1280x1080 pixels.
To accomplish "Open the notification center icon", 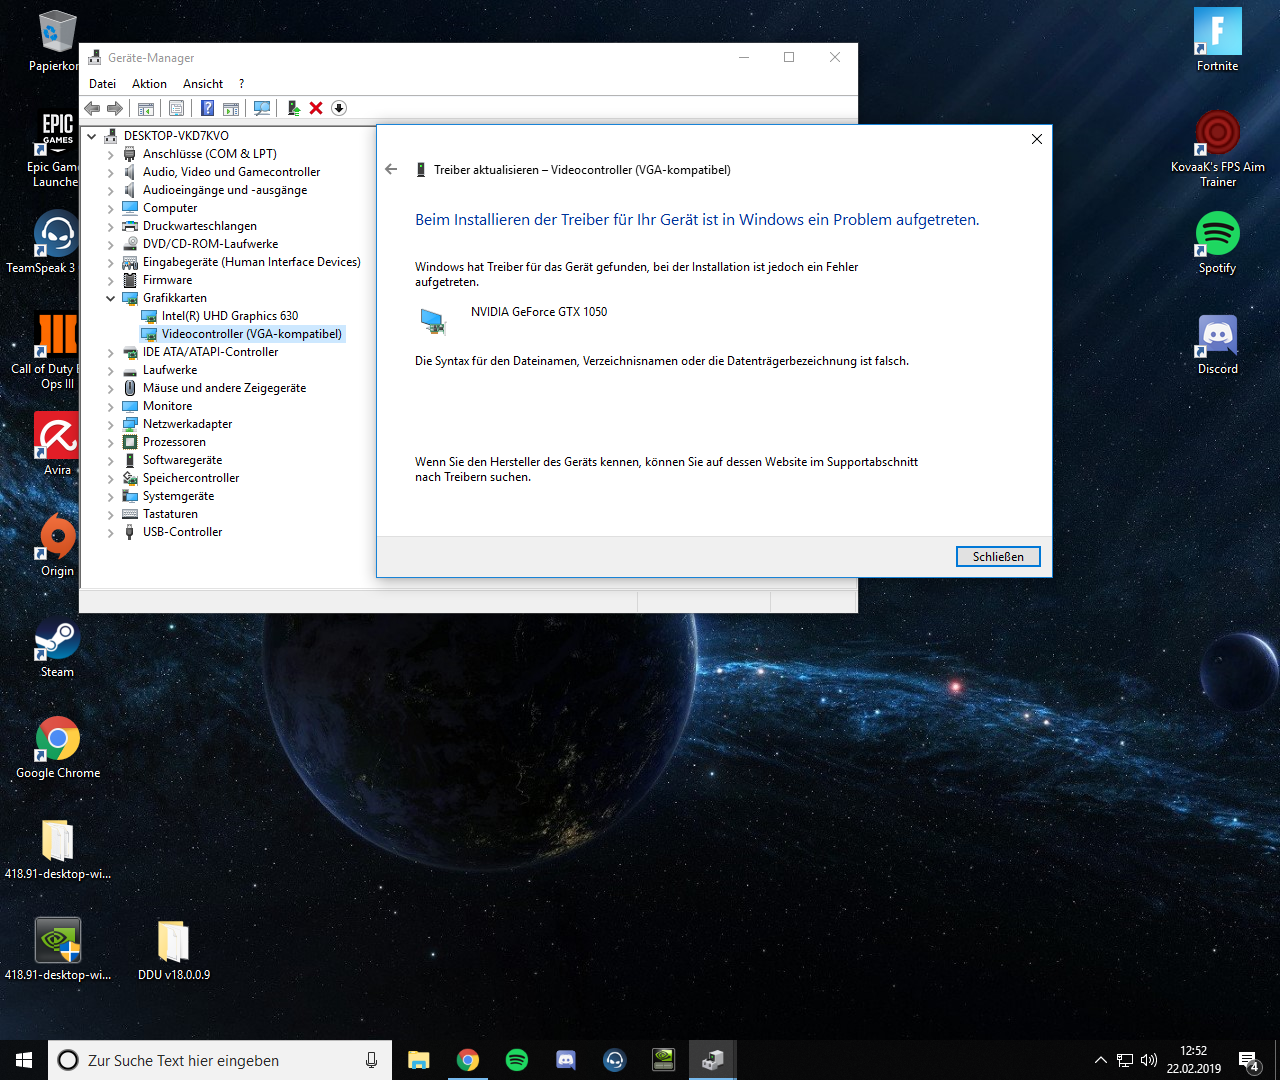I will coord(1249,1060).
